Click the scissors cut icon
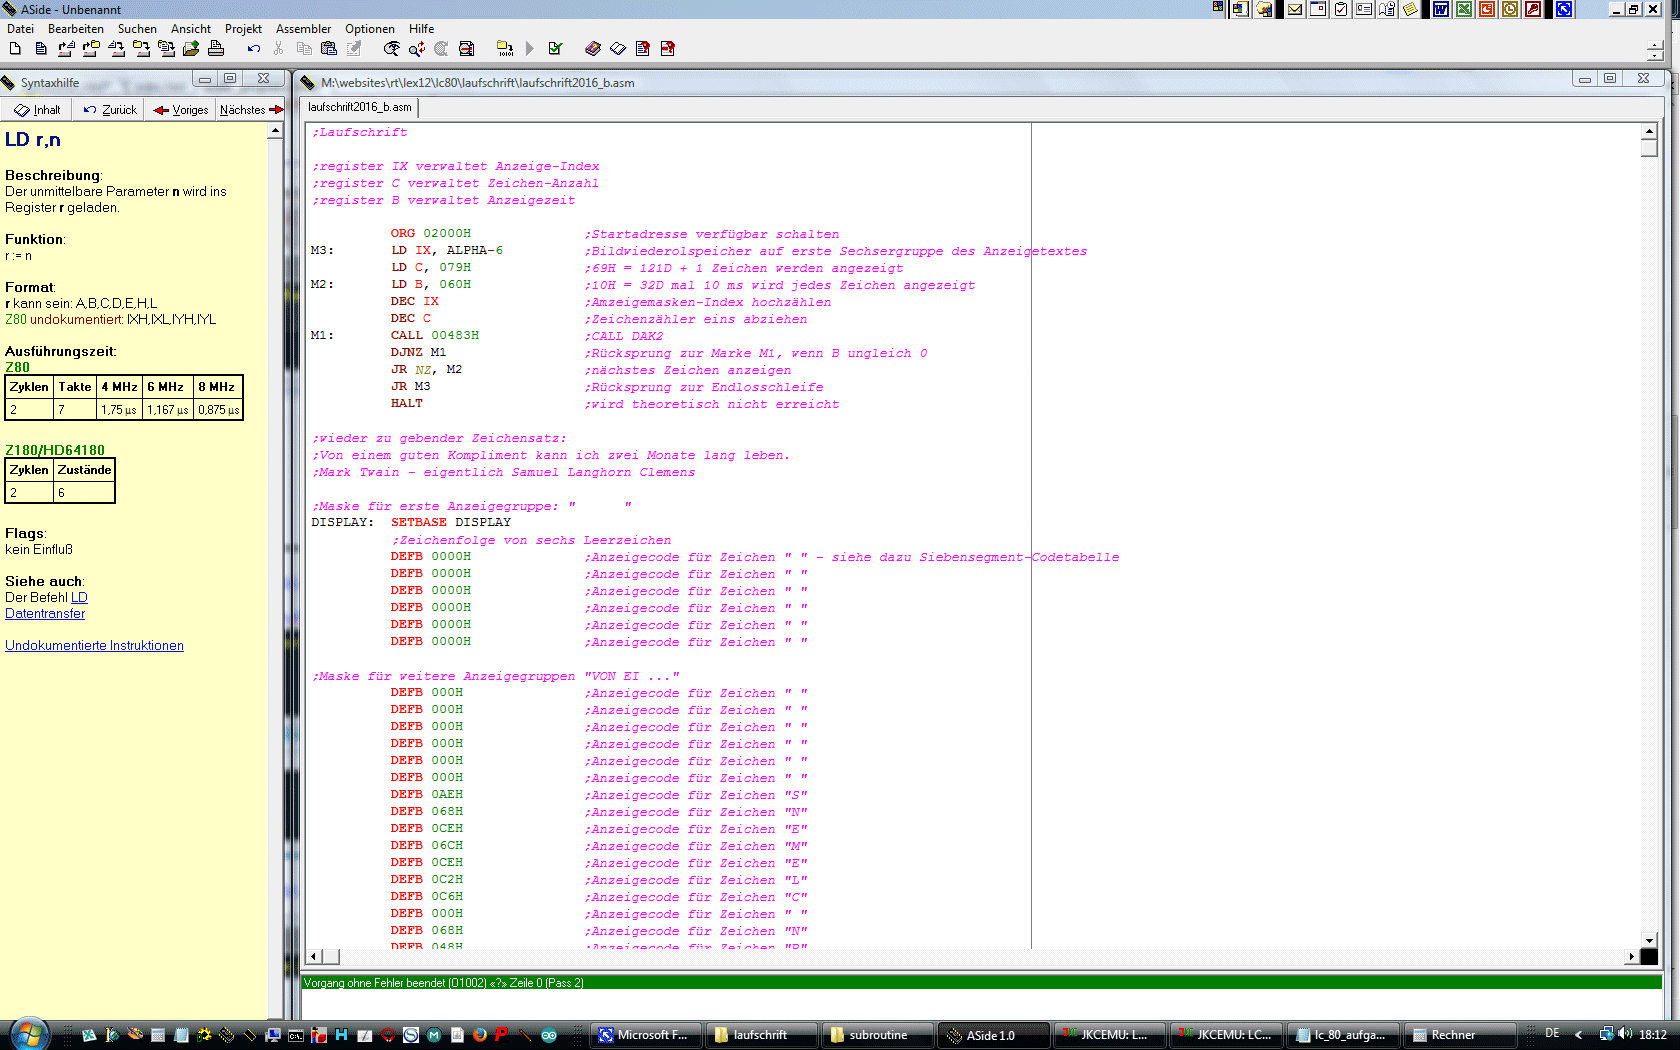 tap(279, 48)
